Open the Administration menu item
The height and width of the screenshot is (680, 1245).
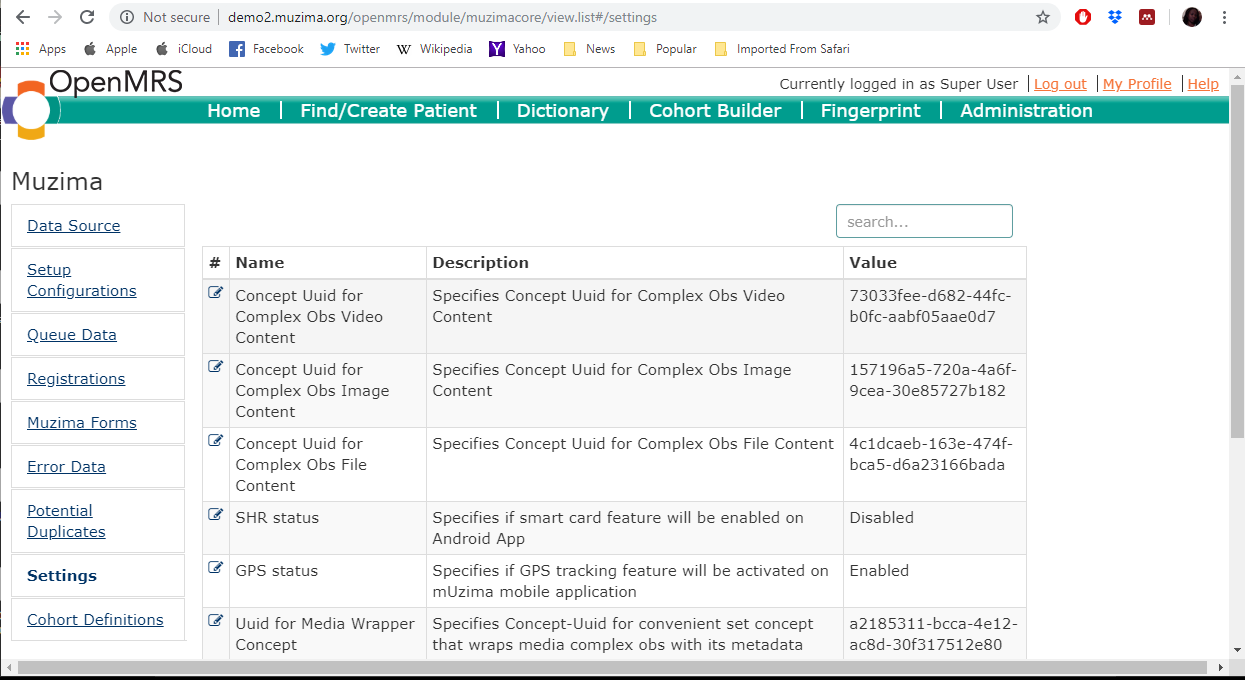[x=1026, y=111]
